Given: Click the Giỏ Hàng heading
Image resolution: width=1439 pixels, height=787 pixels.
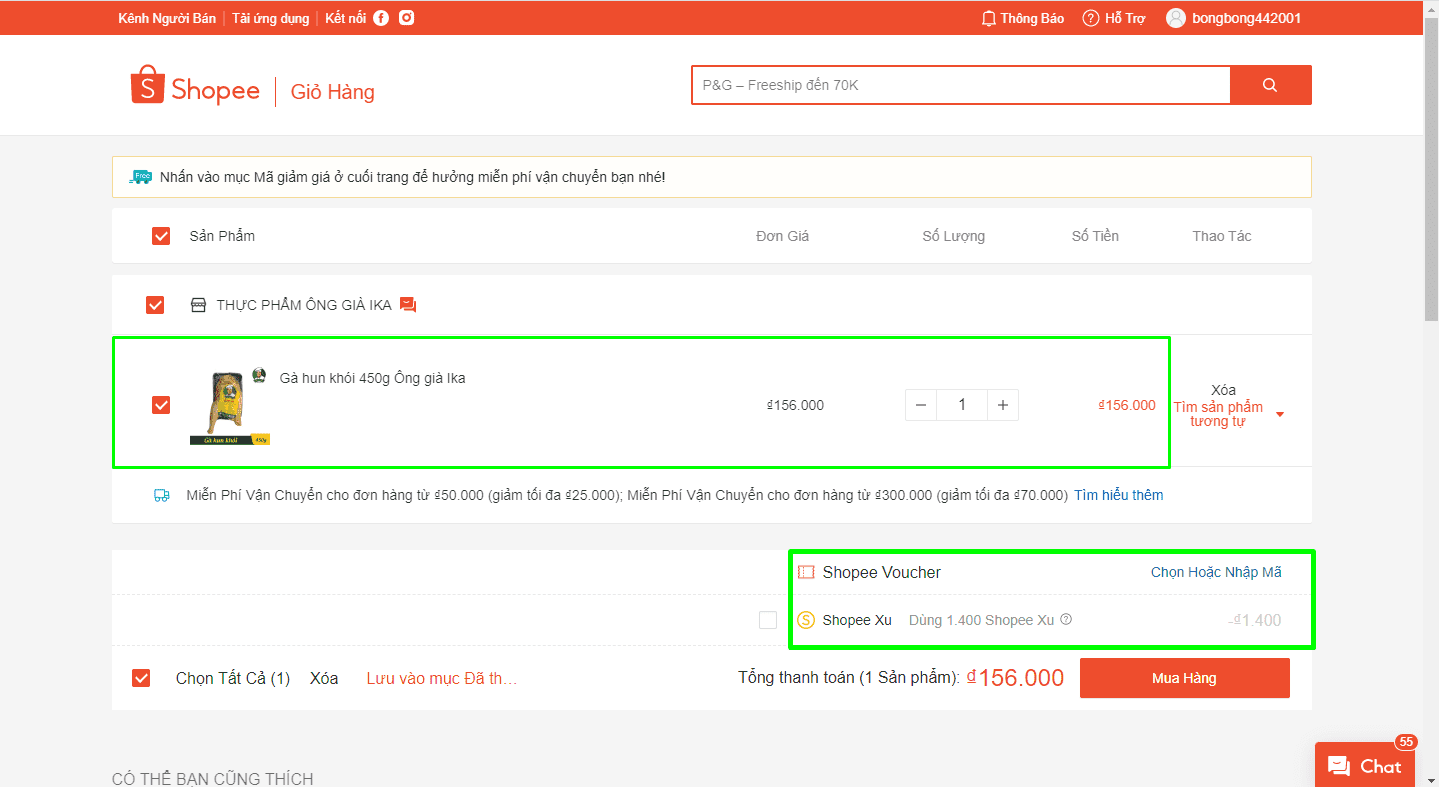Looking at the screenshot, I should pyautogui.click(x=333, y=92).
